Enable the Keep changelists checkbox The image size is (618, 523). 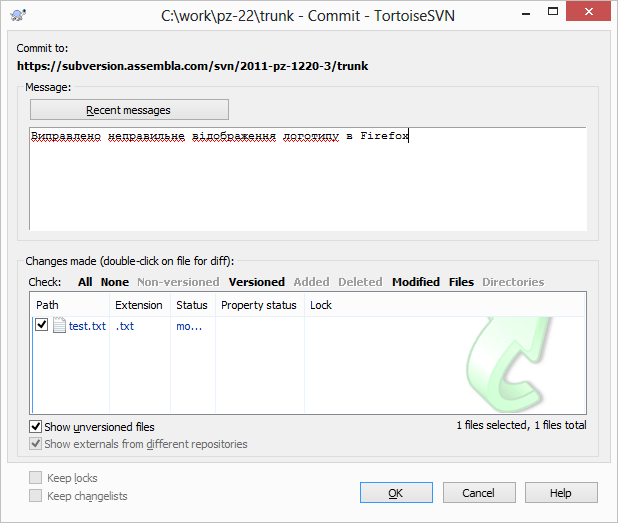point(35,495)
